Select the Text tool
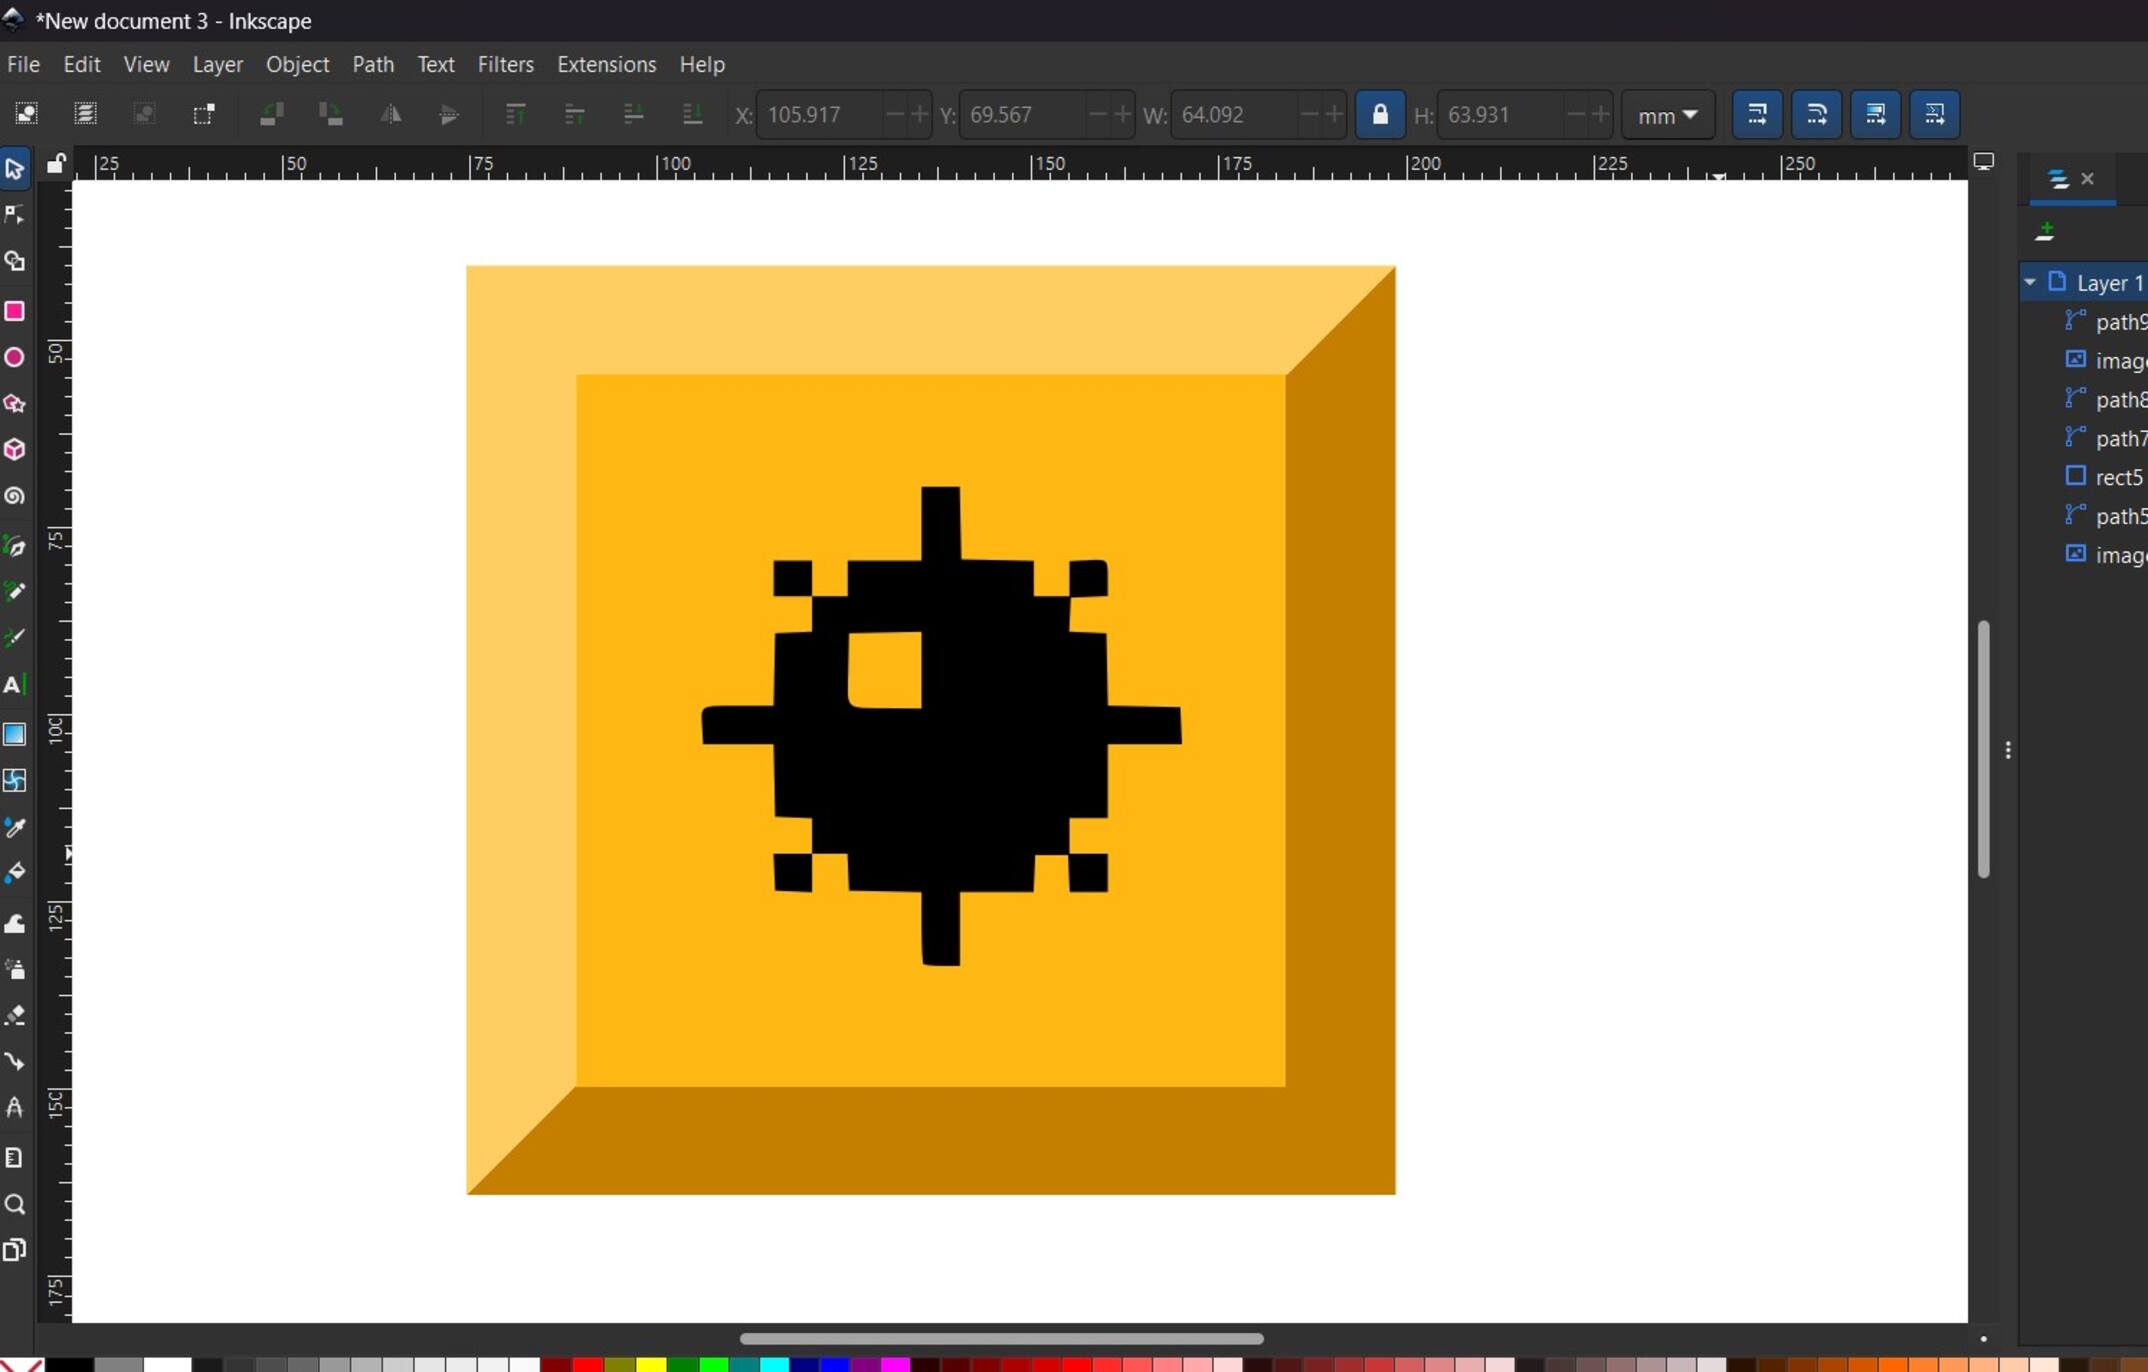This screenshot has width=2148, height=1372. [15, 685]
